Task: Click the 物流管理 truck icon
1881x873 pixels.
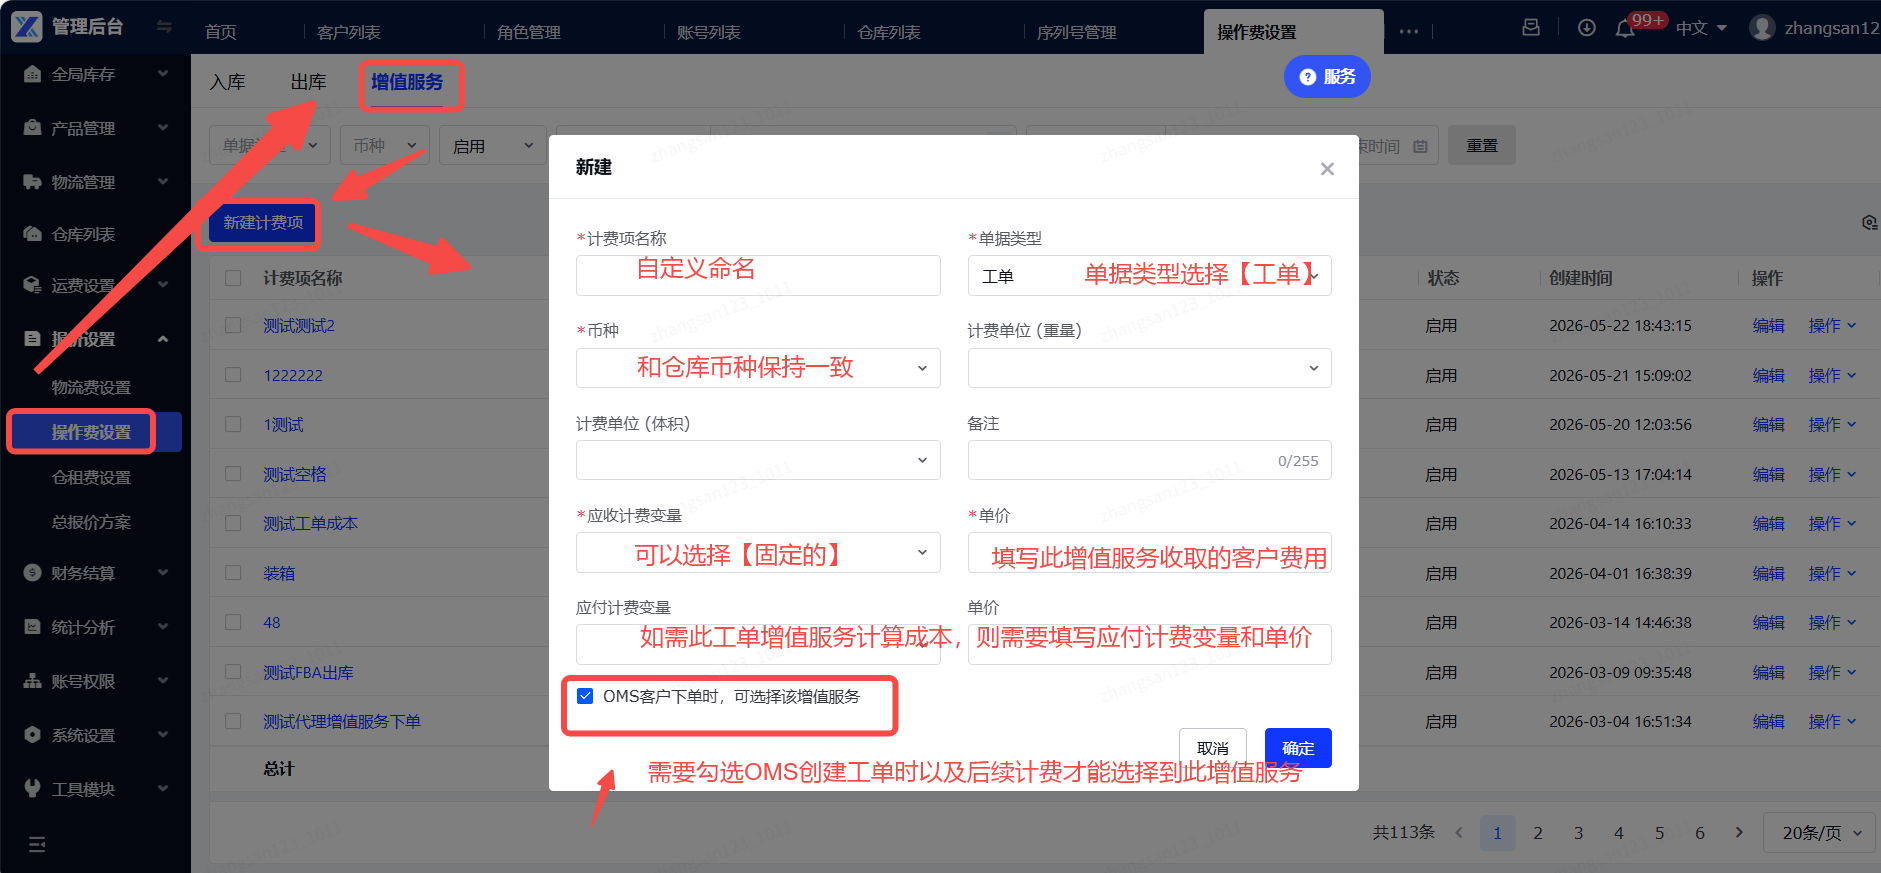Action: click(32, 182)
